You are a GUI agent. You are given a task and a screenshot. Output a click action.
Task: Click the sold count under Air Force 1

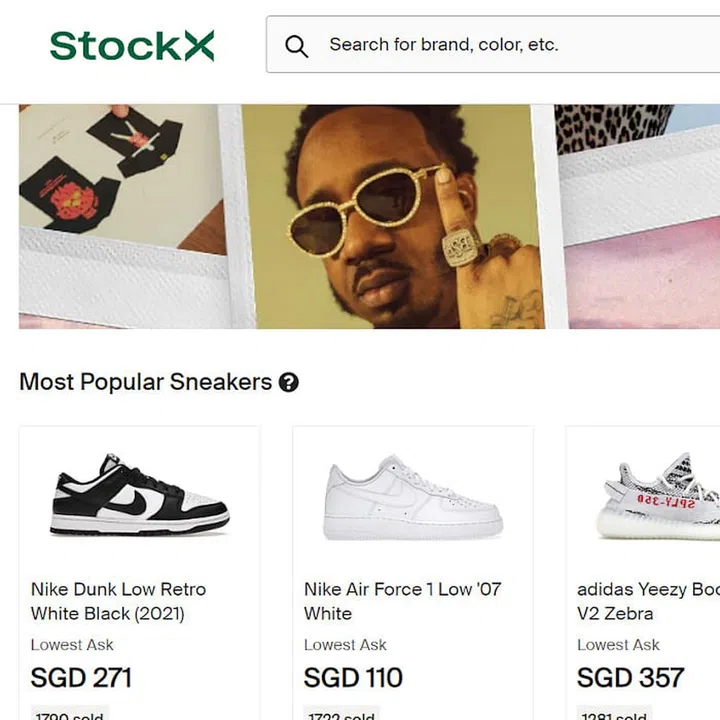point(344,714)
